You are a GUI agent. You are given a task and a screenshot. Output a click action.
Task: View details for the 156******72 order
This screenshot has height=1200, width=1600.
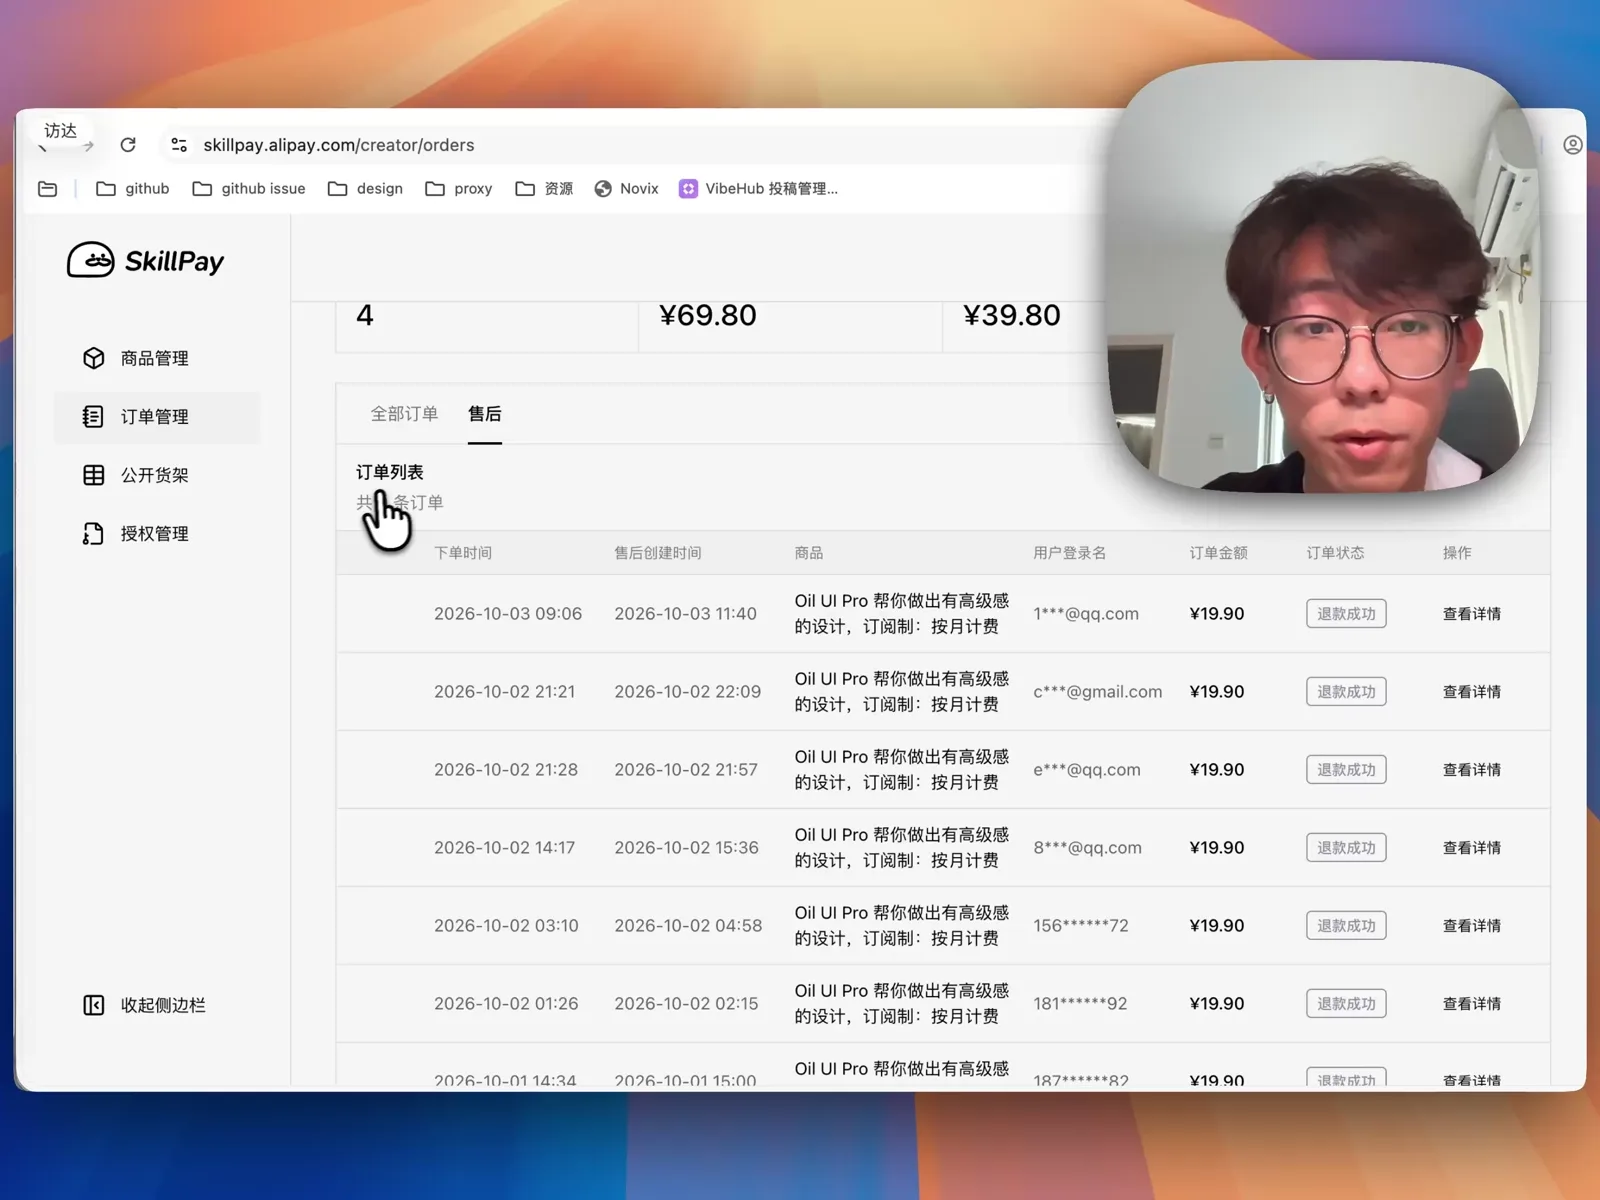1471,926
